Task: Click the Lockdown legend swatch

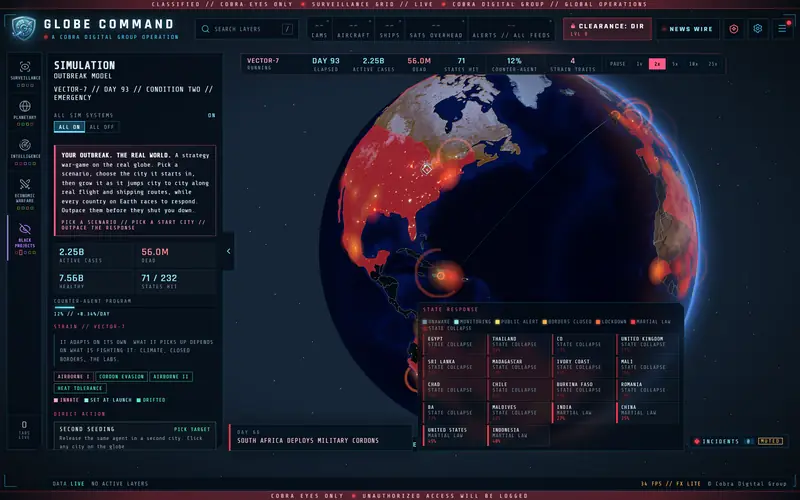Action: (x=598, y=322)
